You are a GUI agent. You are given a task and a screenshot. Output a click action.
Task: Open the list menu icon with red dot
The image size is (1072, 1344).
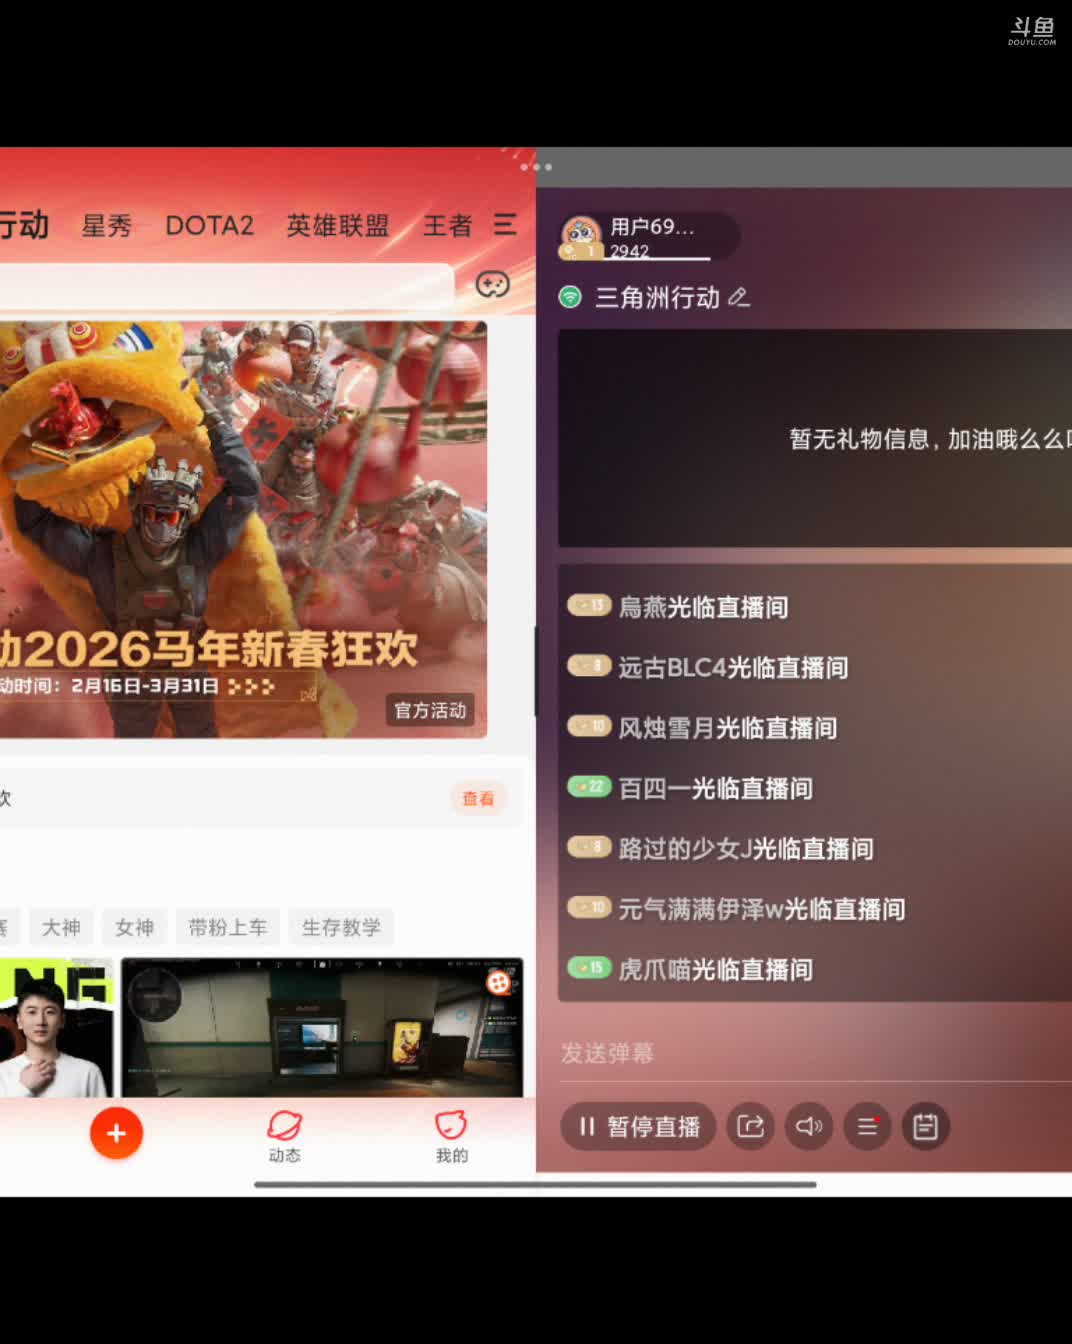(867, 1127)
